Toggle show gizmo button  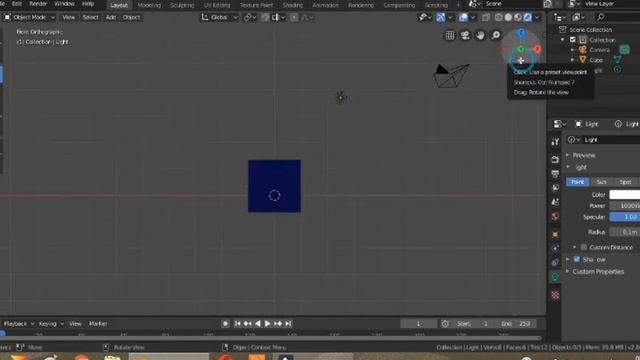click(x=440, y=17)
